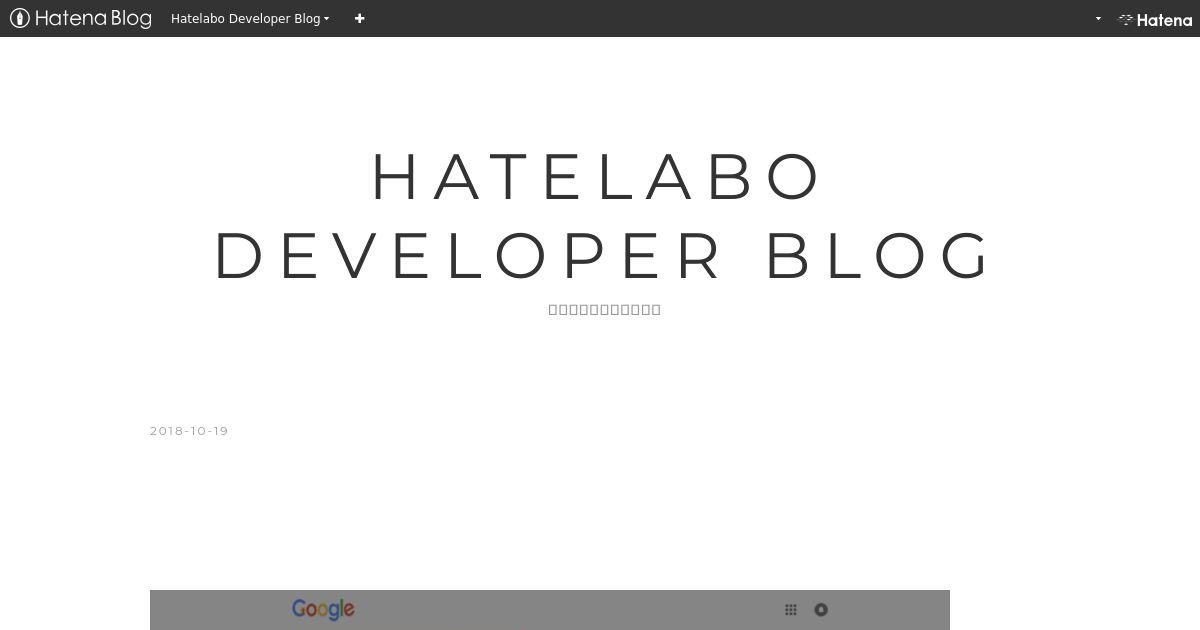
Task: Click the plus icon to subscribe
Action: pos(360,18)
